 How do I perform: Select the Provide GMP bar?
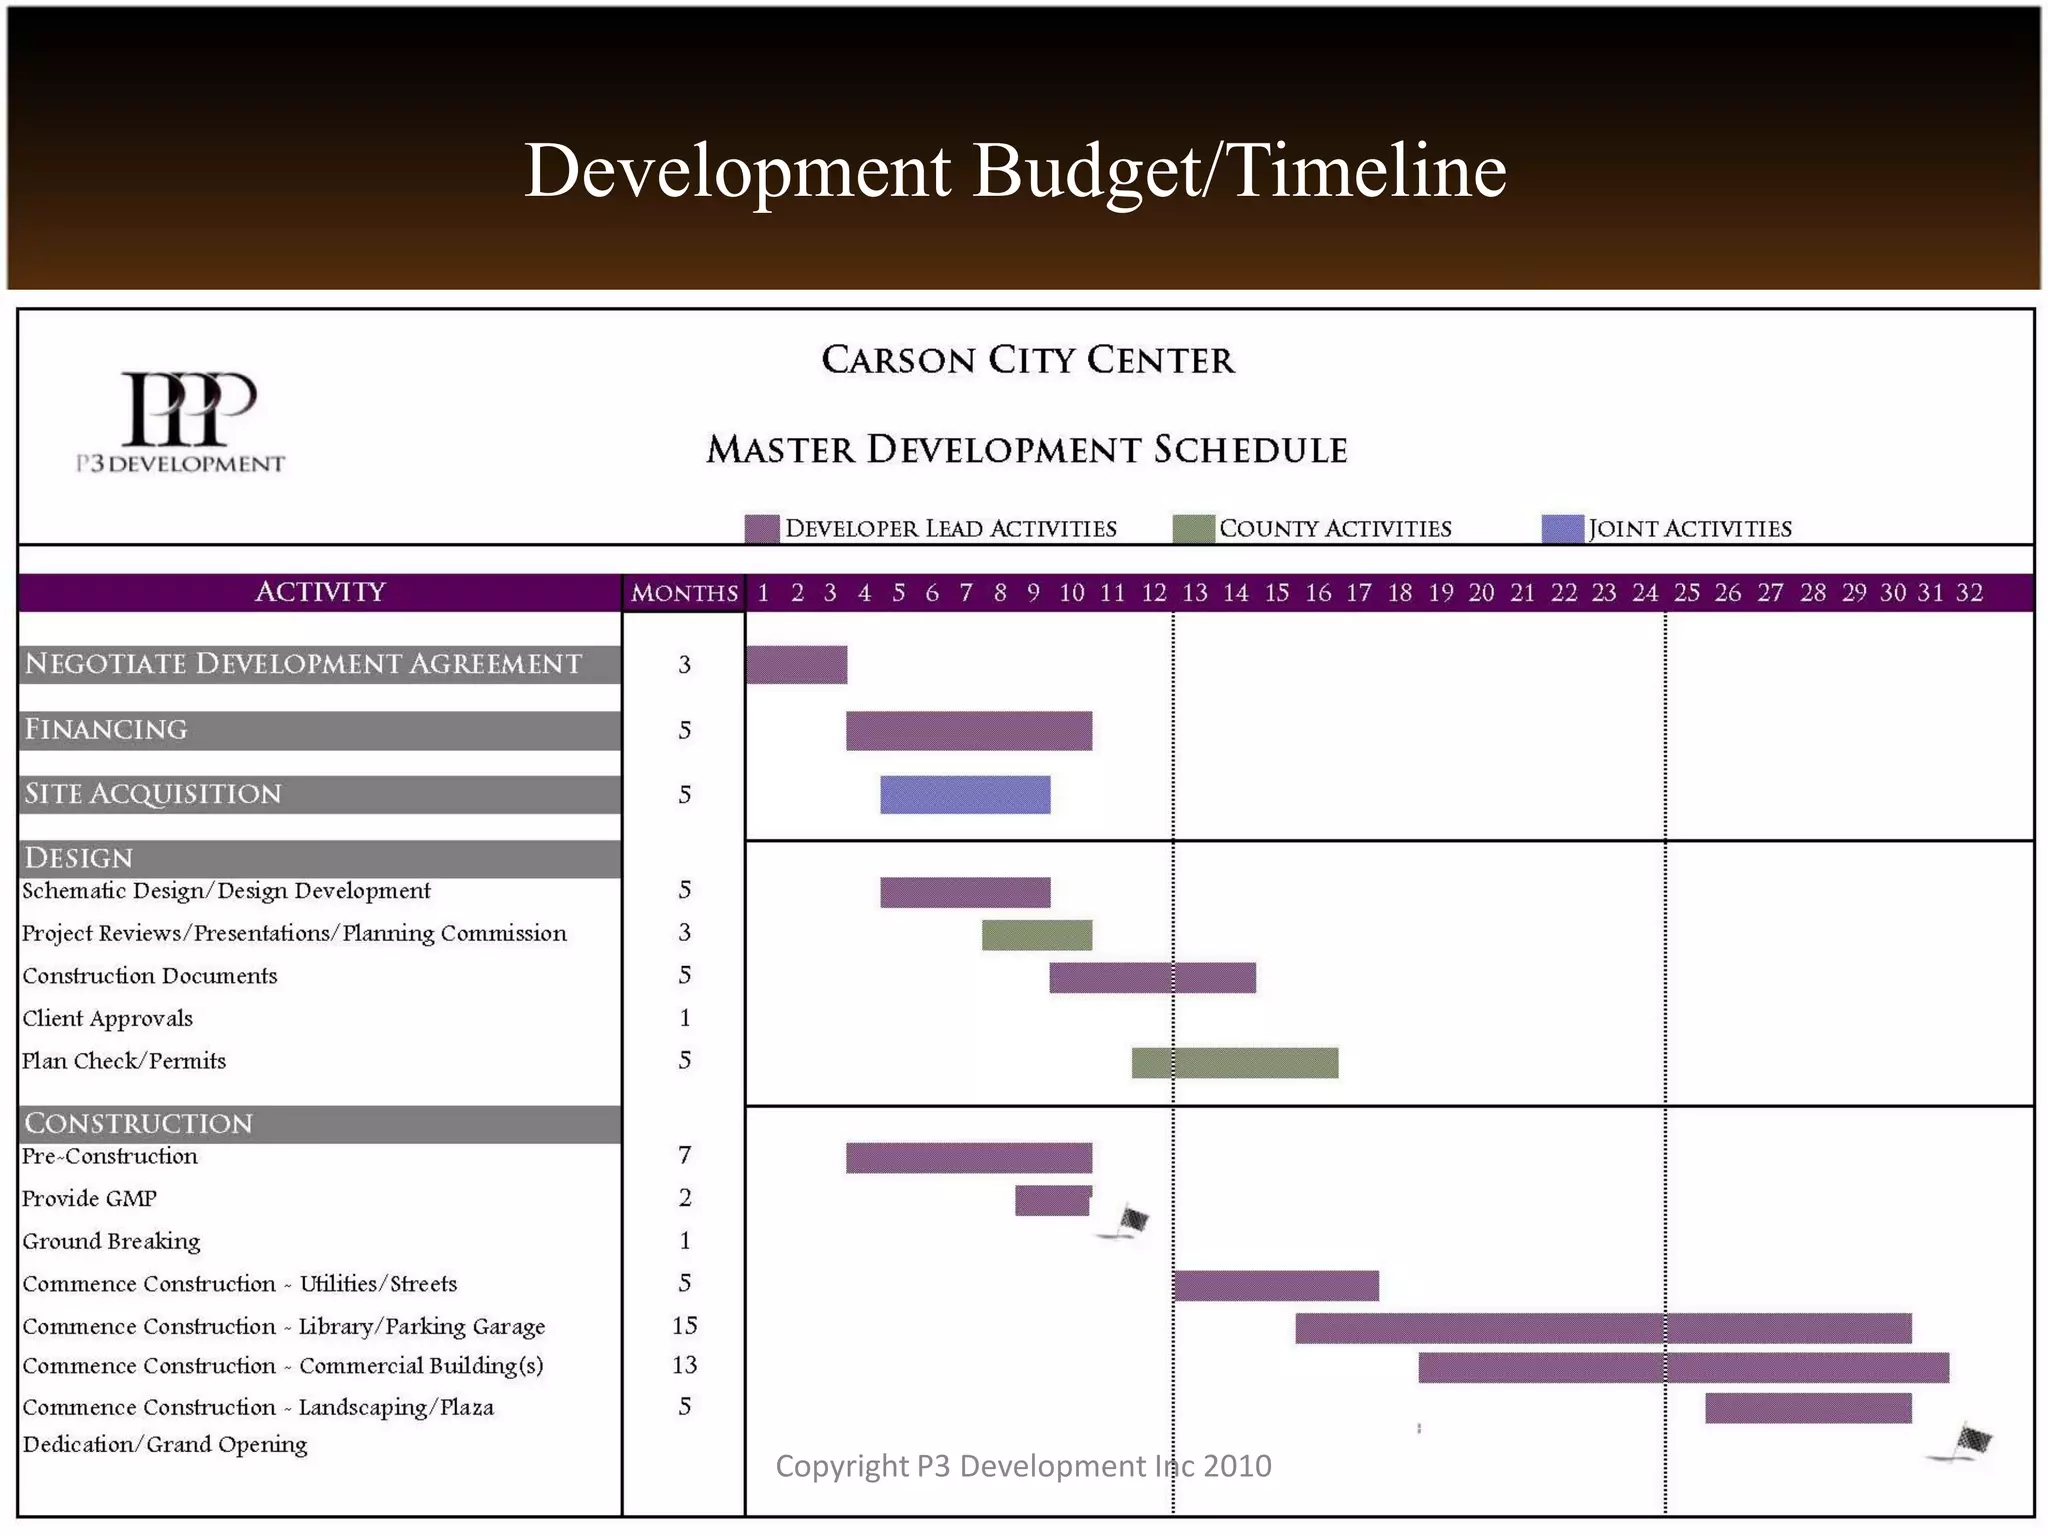click(1053, 1201)
